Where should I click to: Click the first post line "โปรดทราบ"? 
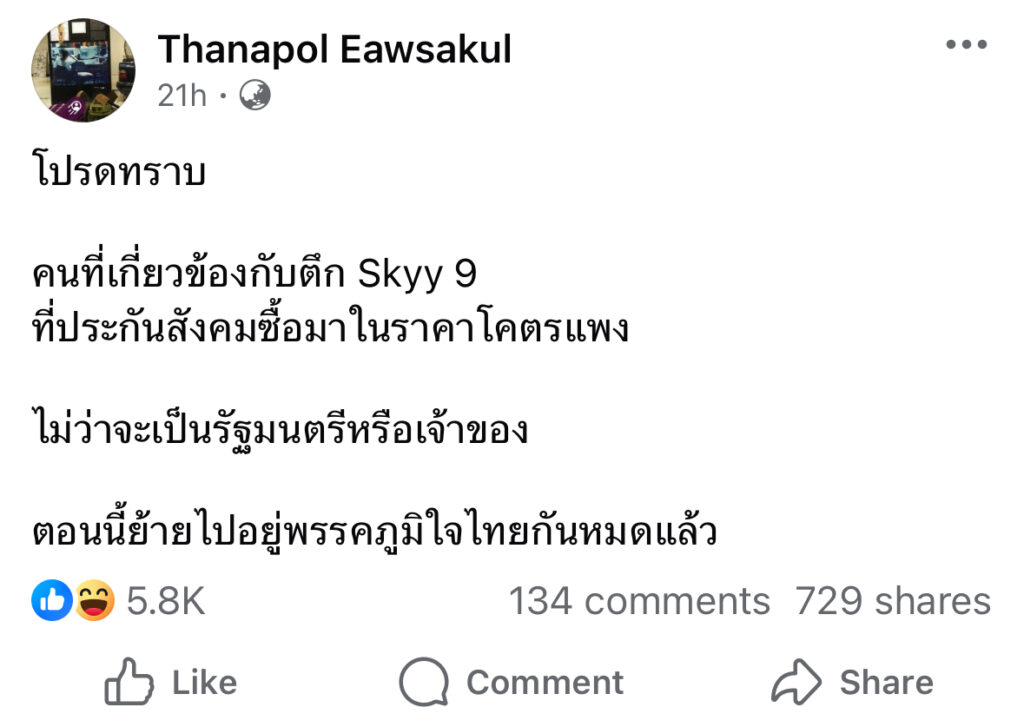(119, 172)
